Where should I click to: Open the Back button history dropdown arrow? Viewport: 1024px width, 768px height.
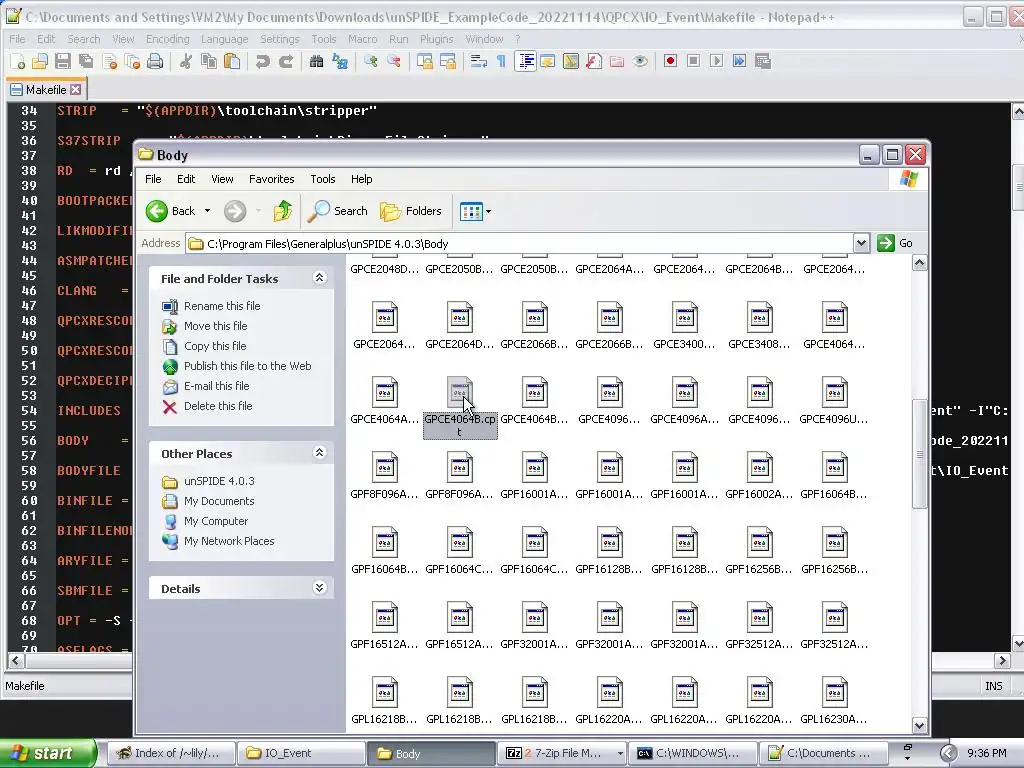tap(207, 211)
